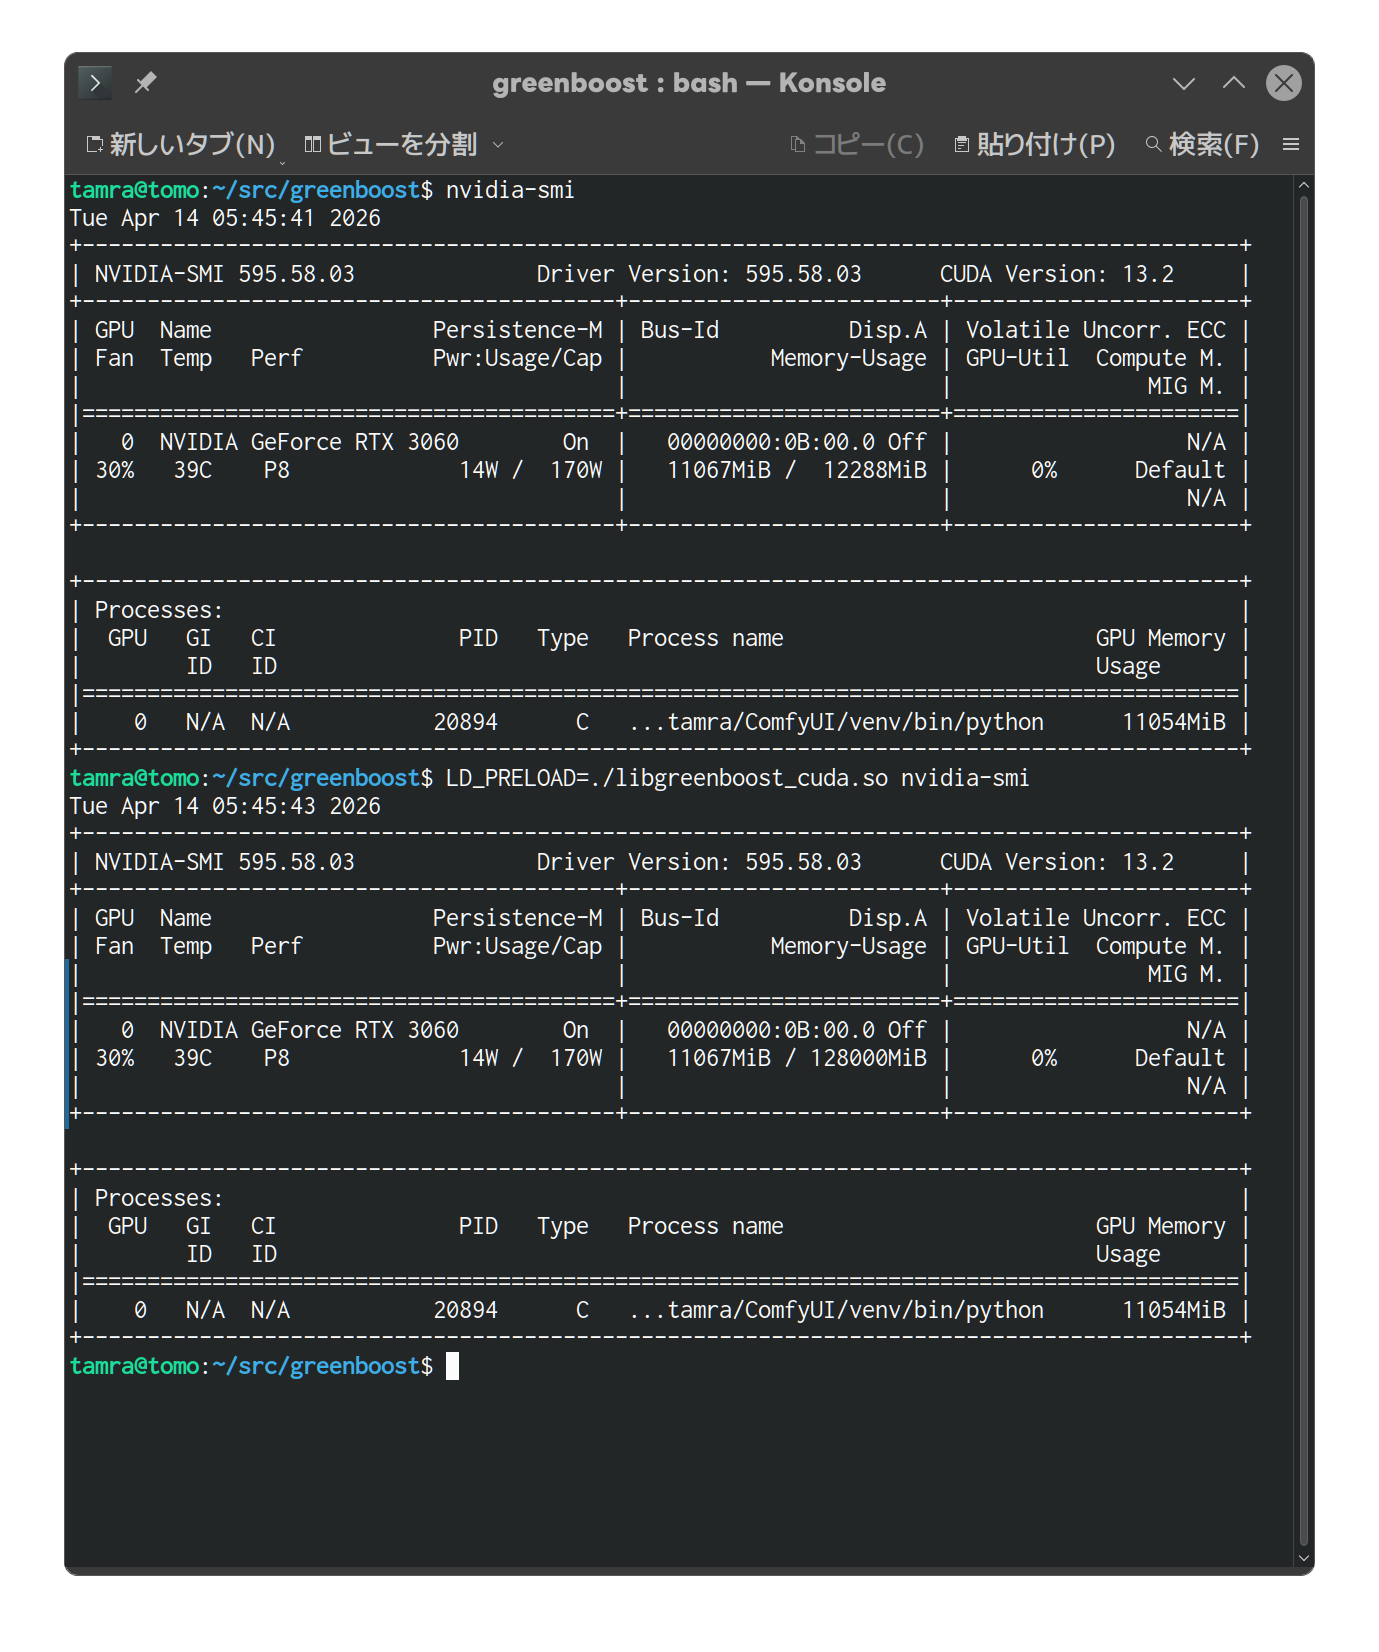Click the "greenboost : bash — Konsole" window title
Viewport: 1379px width, 1652px height.
click(x=688, y=83)
